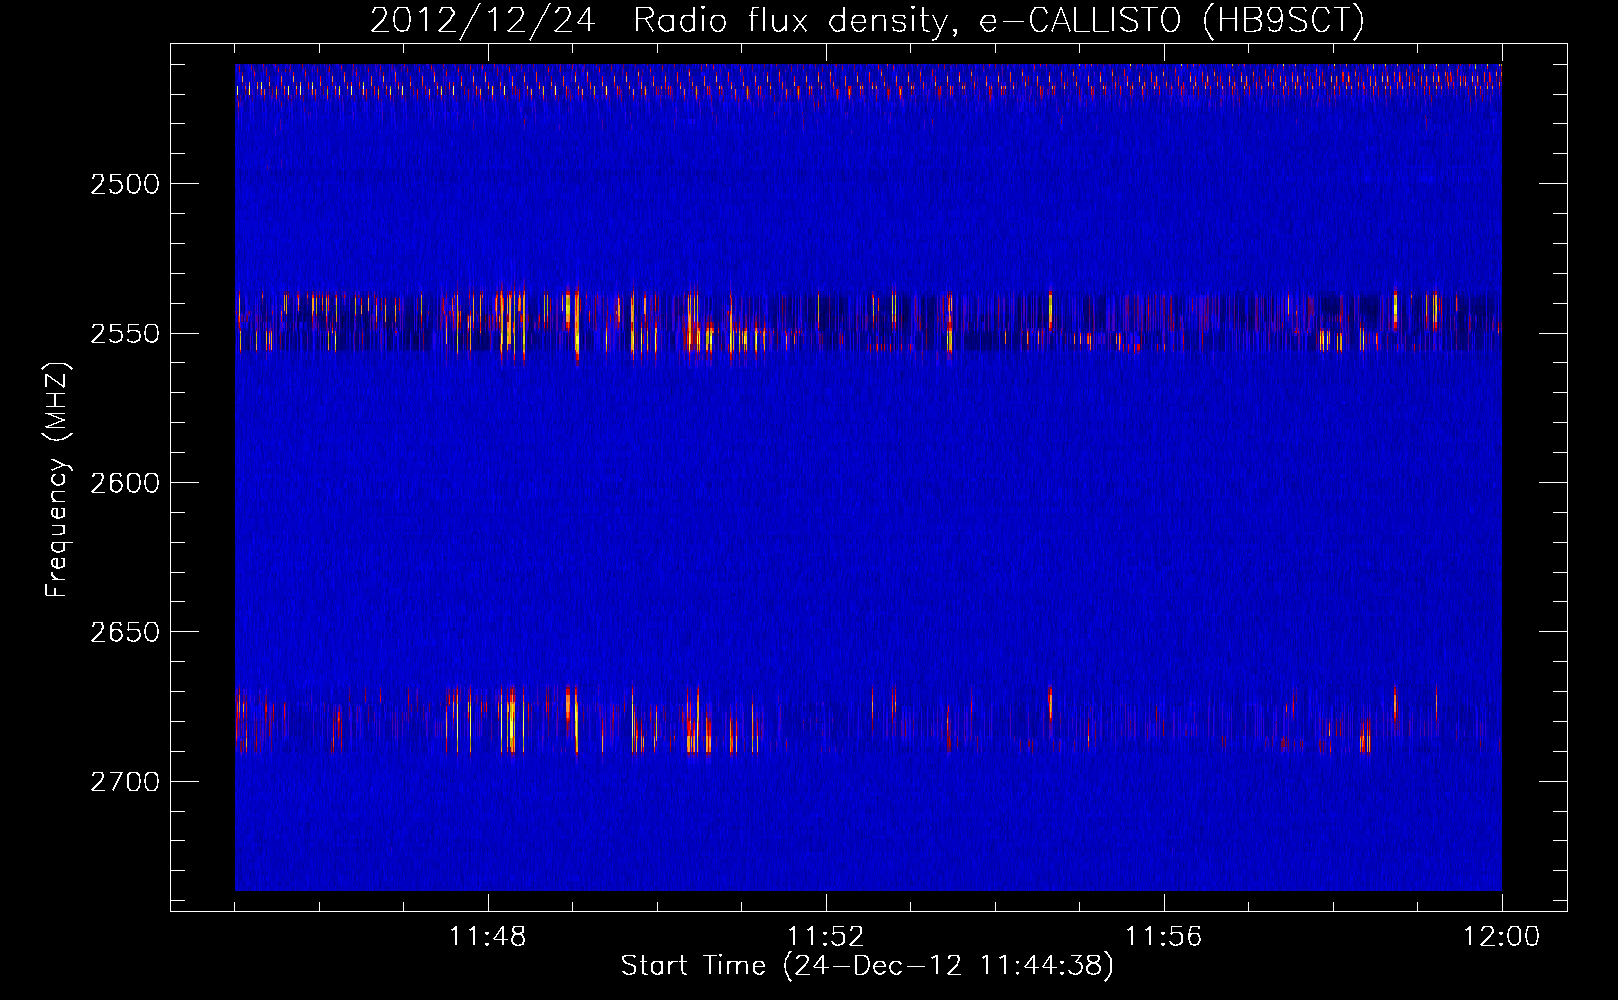The image size is (1618, 1000).
Task: Click the 11:52 time tick label
Action: pyautogui.click(x=826, y=937)
